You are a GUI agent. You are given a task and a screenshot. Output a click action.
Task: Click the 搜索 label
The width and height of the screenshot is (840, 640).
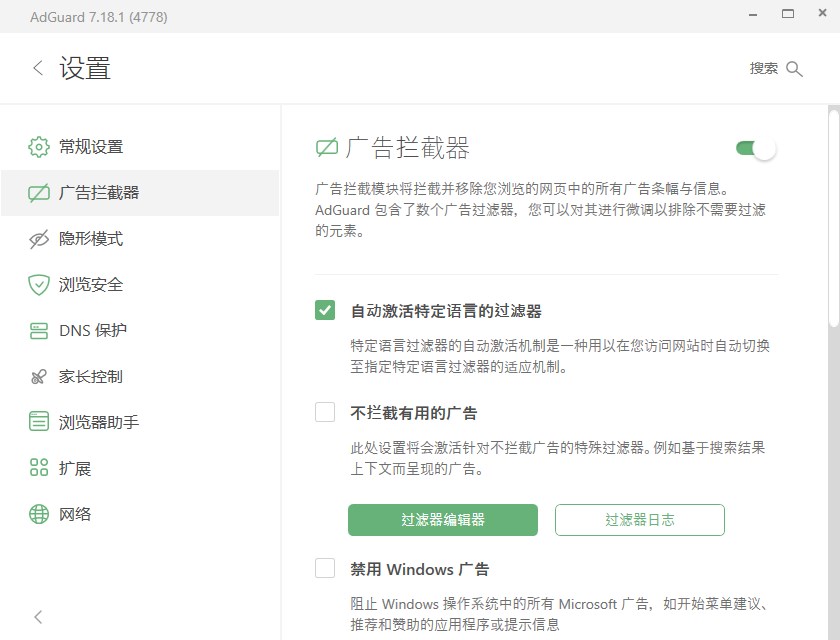pyautogui.click(x=763, y=69)
